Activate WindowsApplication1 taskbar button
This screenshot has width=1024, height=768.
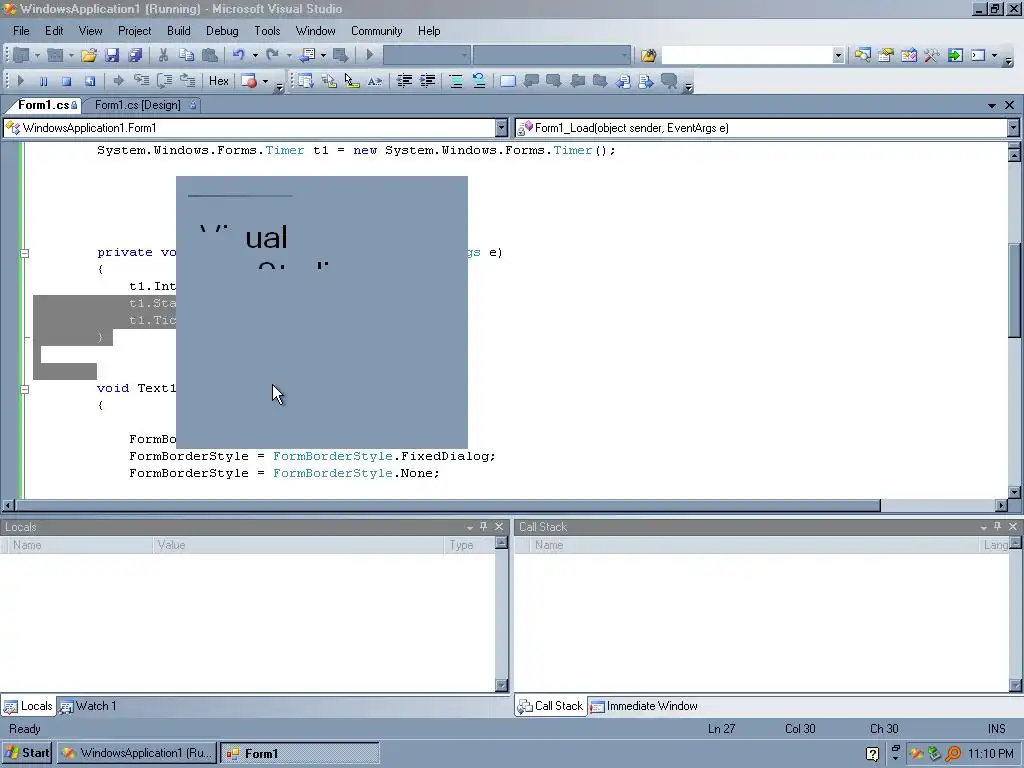click(x=137, y=753)
